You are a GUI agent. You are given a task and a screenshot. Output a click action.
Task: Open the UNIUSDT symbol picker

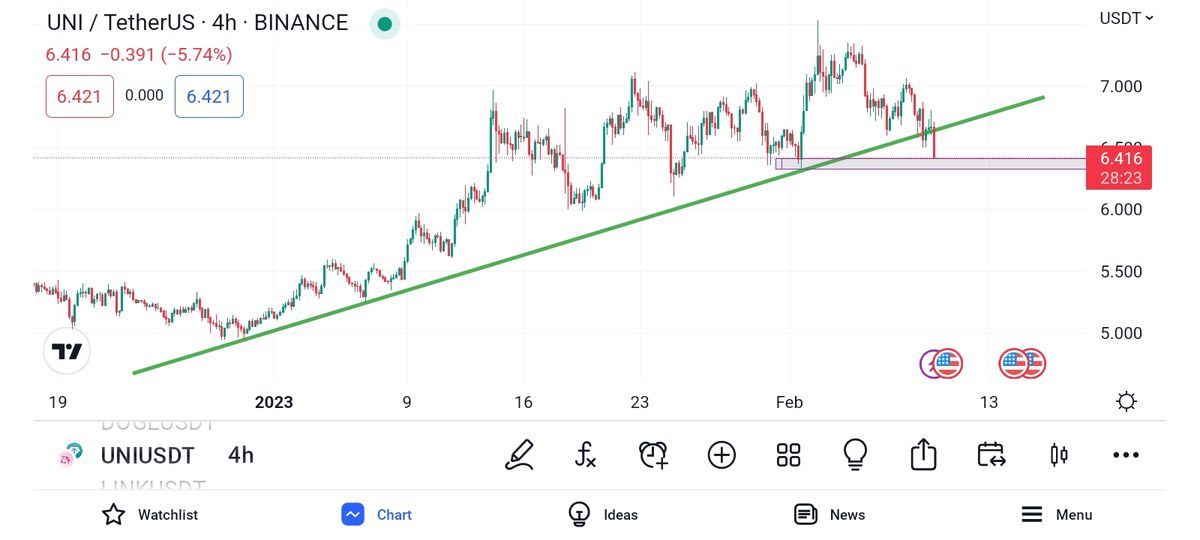point(146,455)
